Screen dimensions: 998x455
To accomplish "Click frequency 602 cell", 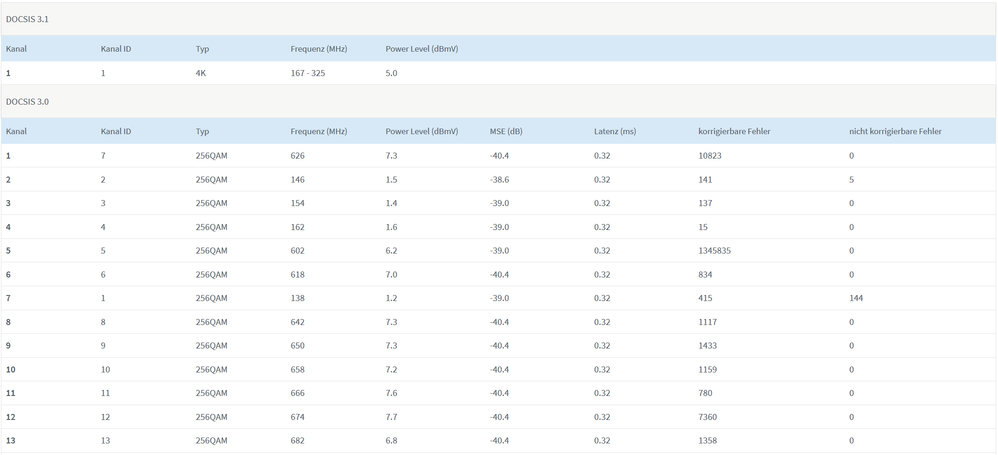I will point(297,251).
